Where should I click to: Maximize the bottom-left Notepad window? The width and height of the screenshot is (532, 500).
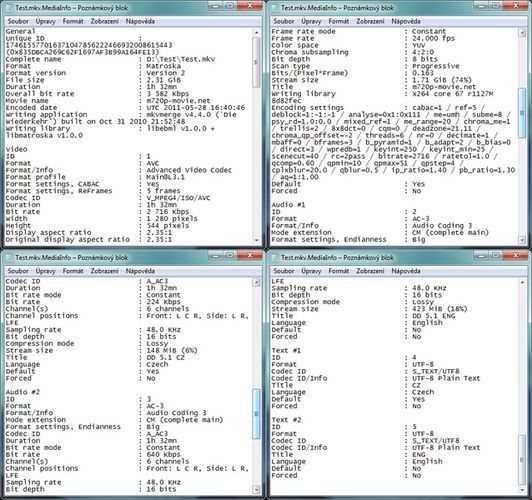tap(230, 255)
